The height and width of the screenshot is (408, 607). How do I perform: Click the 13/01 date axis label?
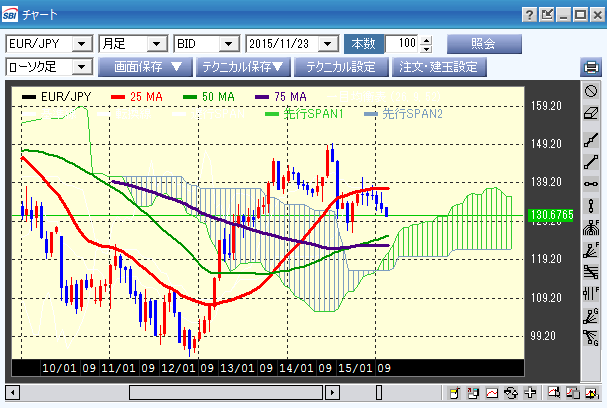(x=237, y=368)
